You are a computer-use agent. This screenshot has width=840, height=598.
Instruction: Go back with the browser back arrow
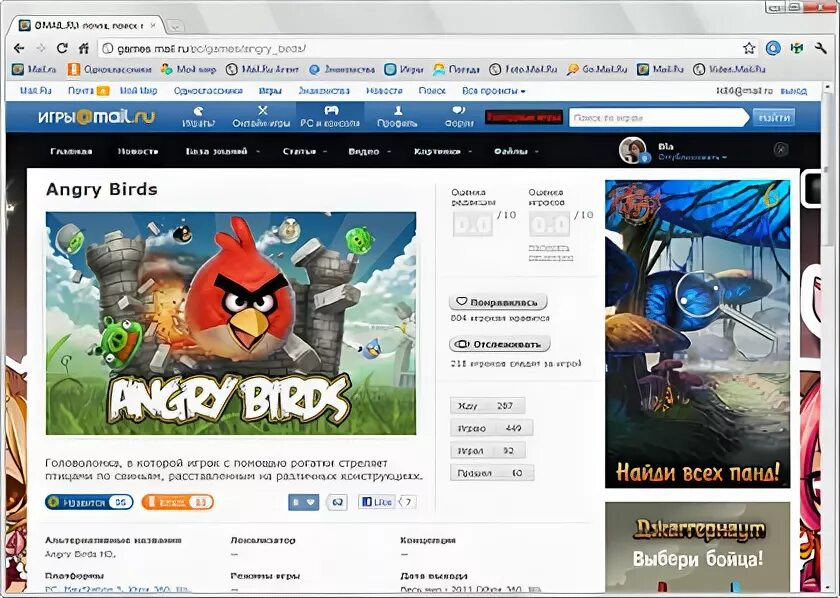[x=19, y=49]
